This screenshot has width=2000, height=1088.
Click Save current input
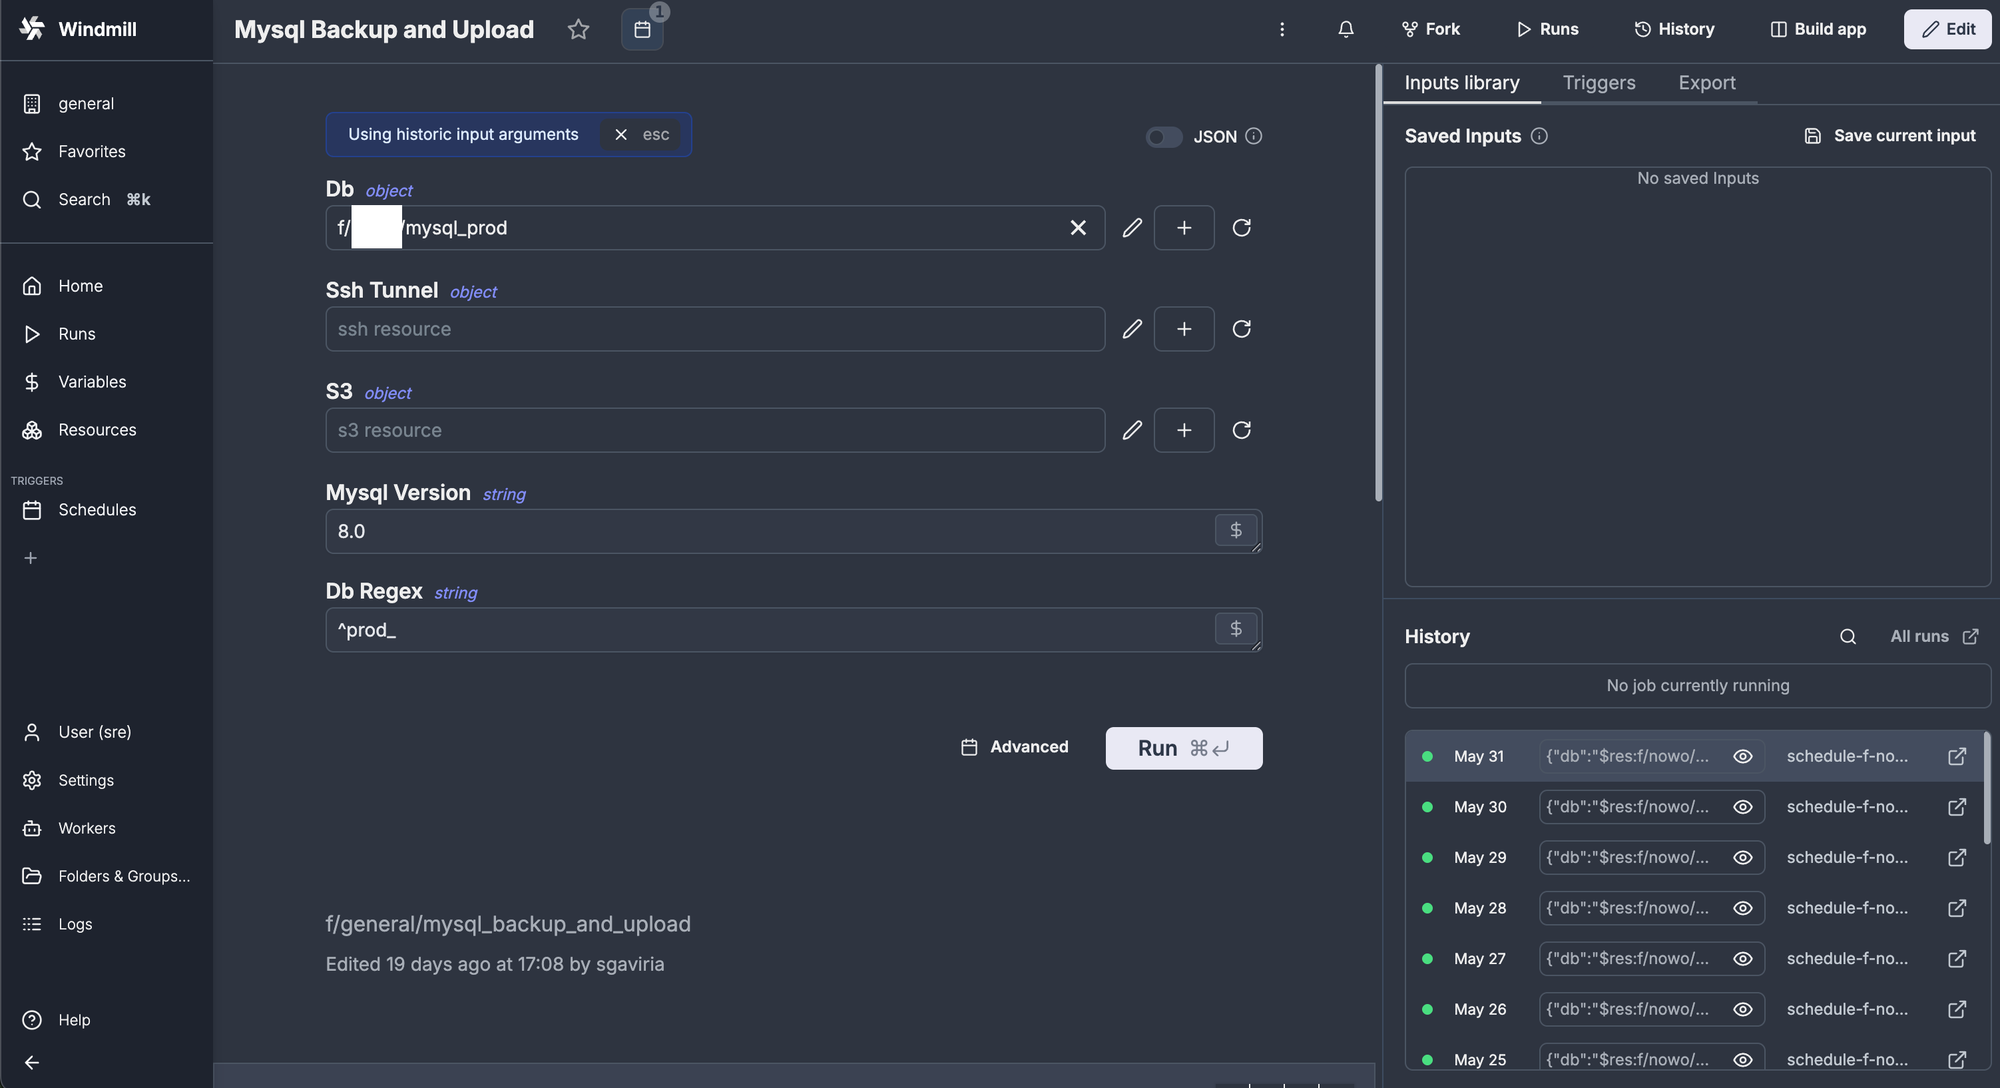click(1890, 136)
